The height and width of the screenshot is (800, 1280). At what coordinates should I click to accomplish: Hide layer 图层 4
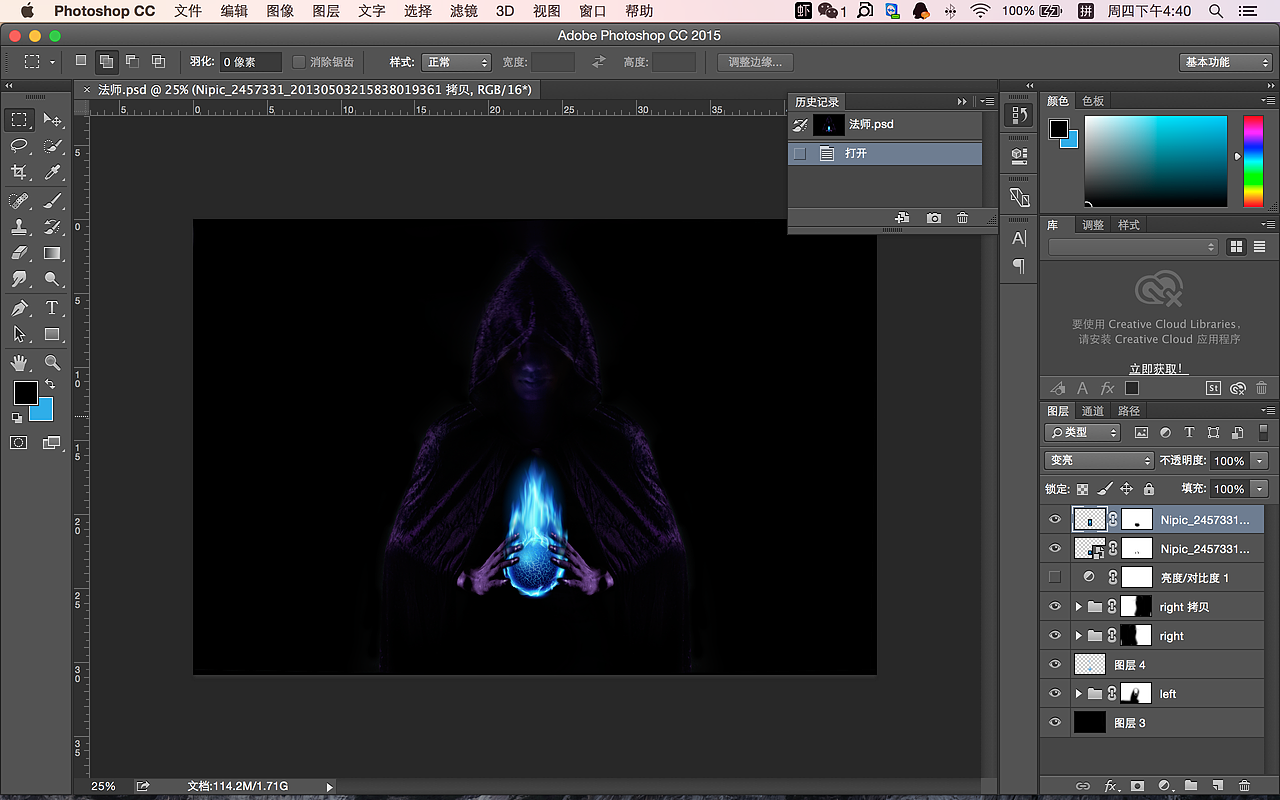click(1054, 664)
